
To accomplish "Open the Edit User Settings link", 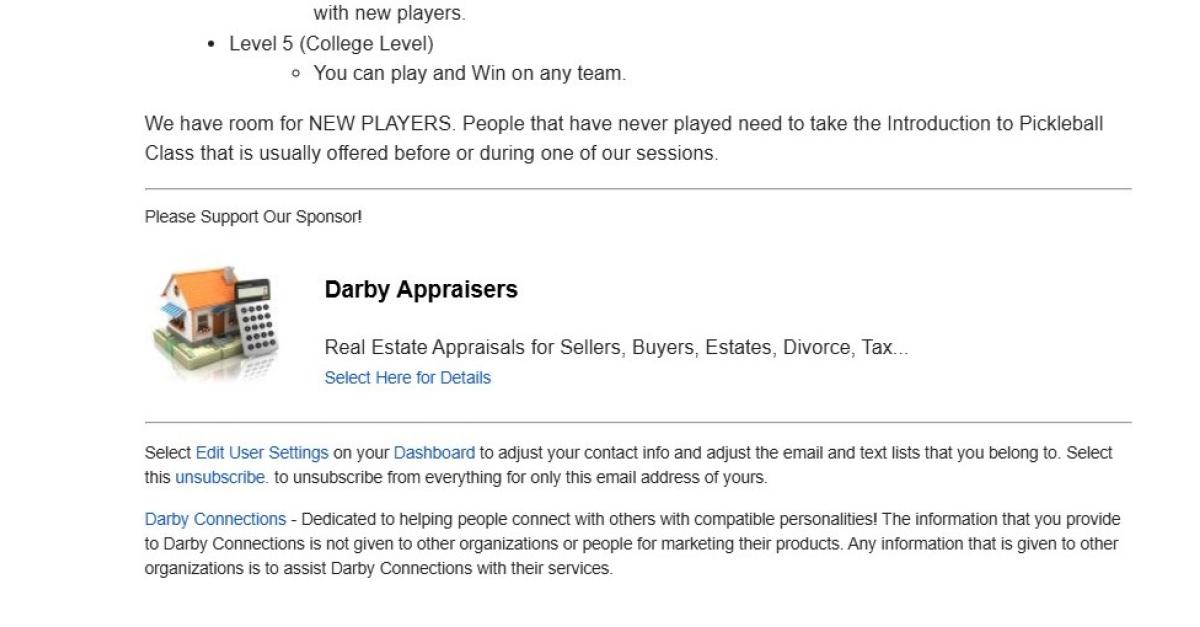I will click(262, 453).
